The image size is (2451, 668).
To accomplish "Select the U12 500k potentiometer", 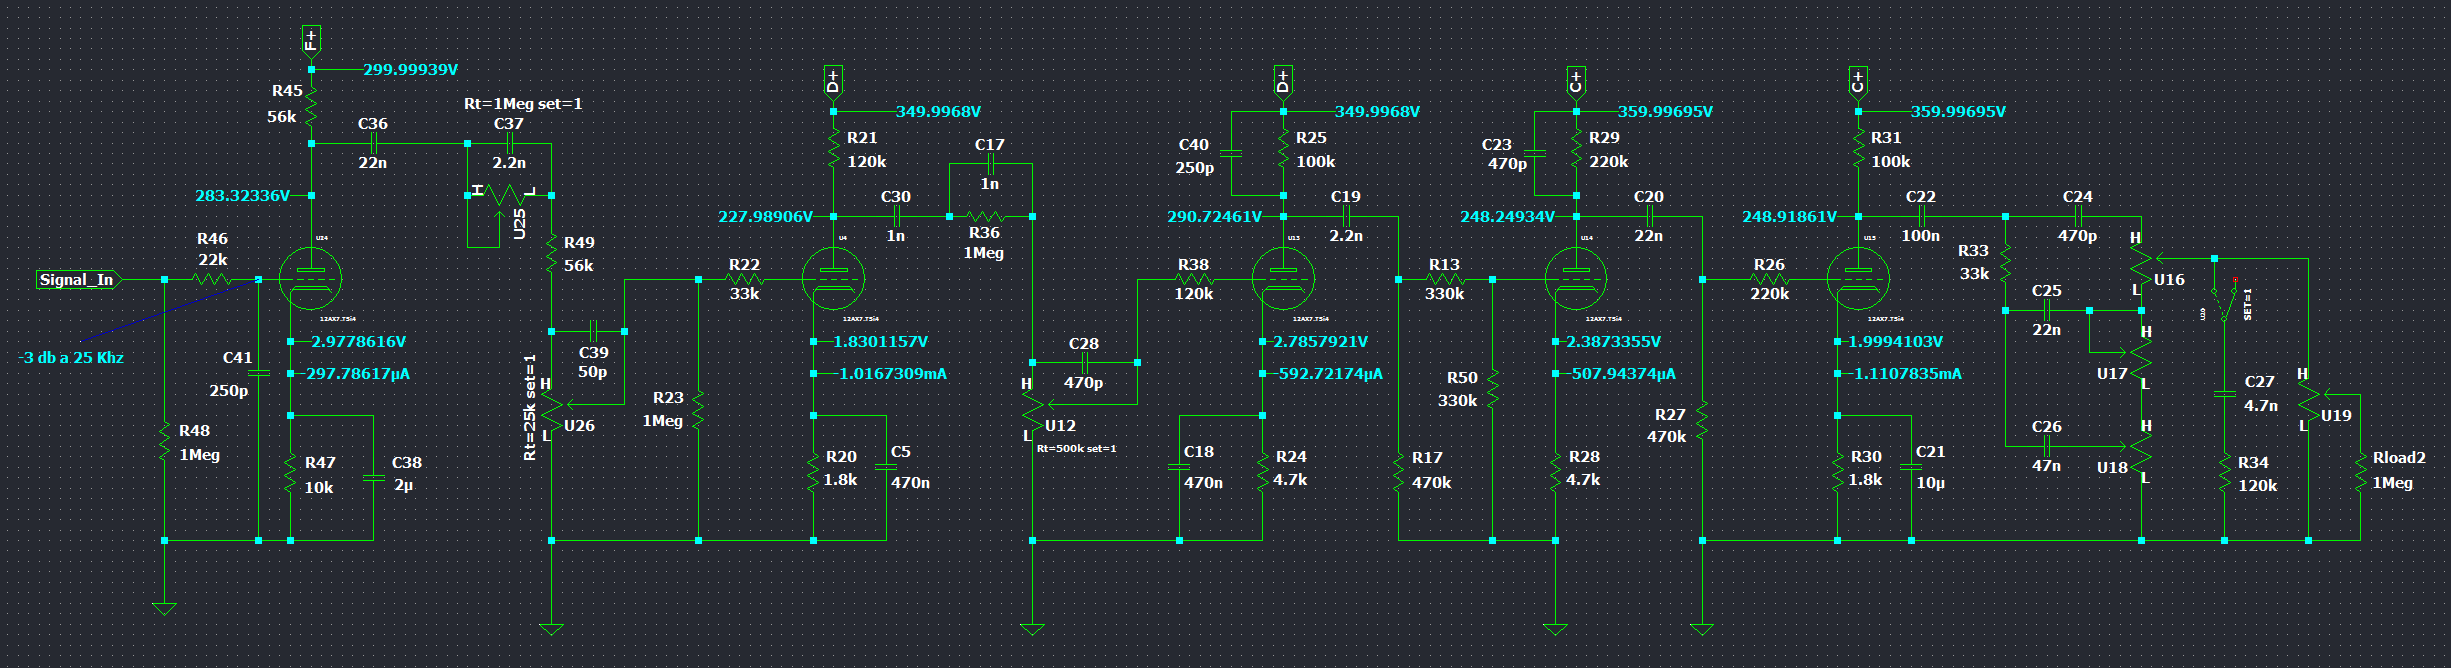I will (1032, 407).
